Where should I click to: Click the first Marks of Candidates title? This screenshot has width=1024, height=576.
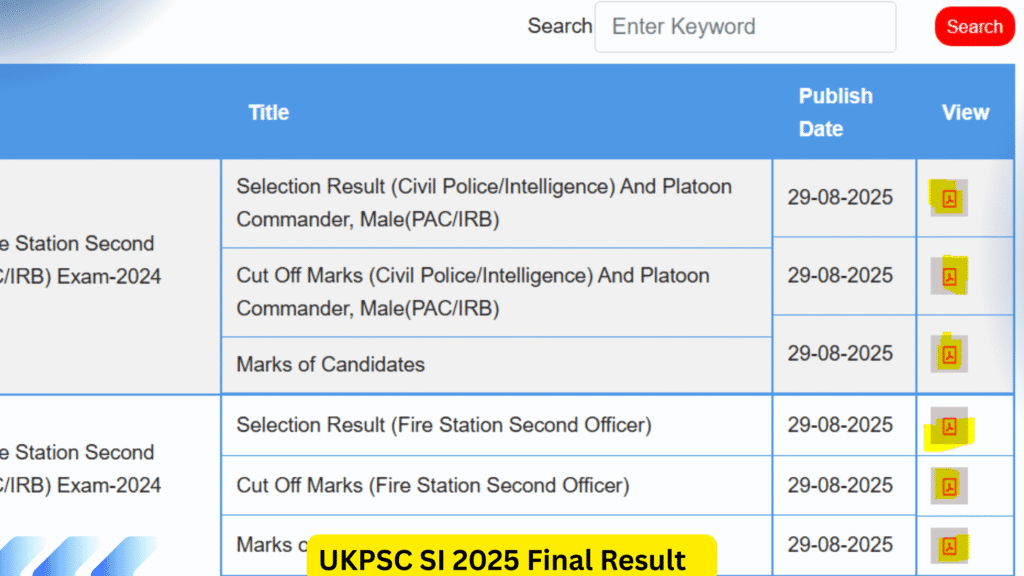[330, 364]
